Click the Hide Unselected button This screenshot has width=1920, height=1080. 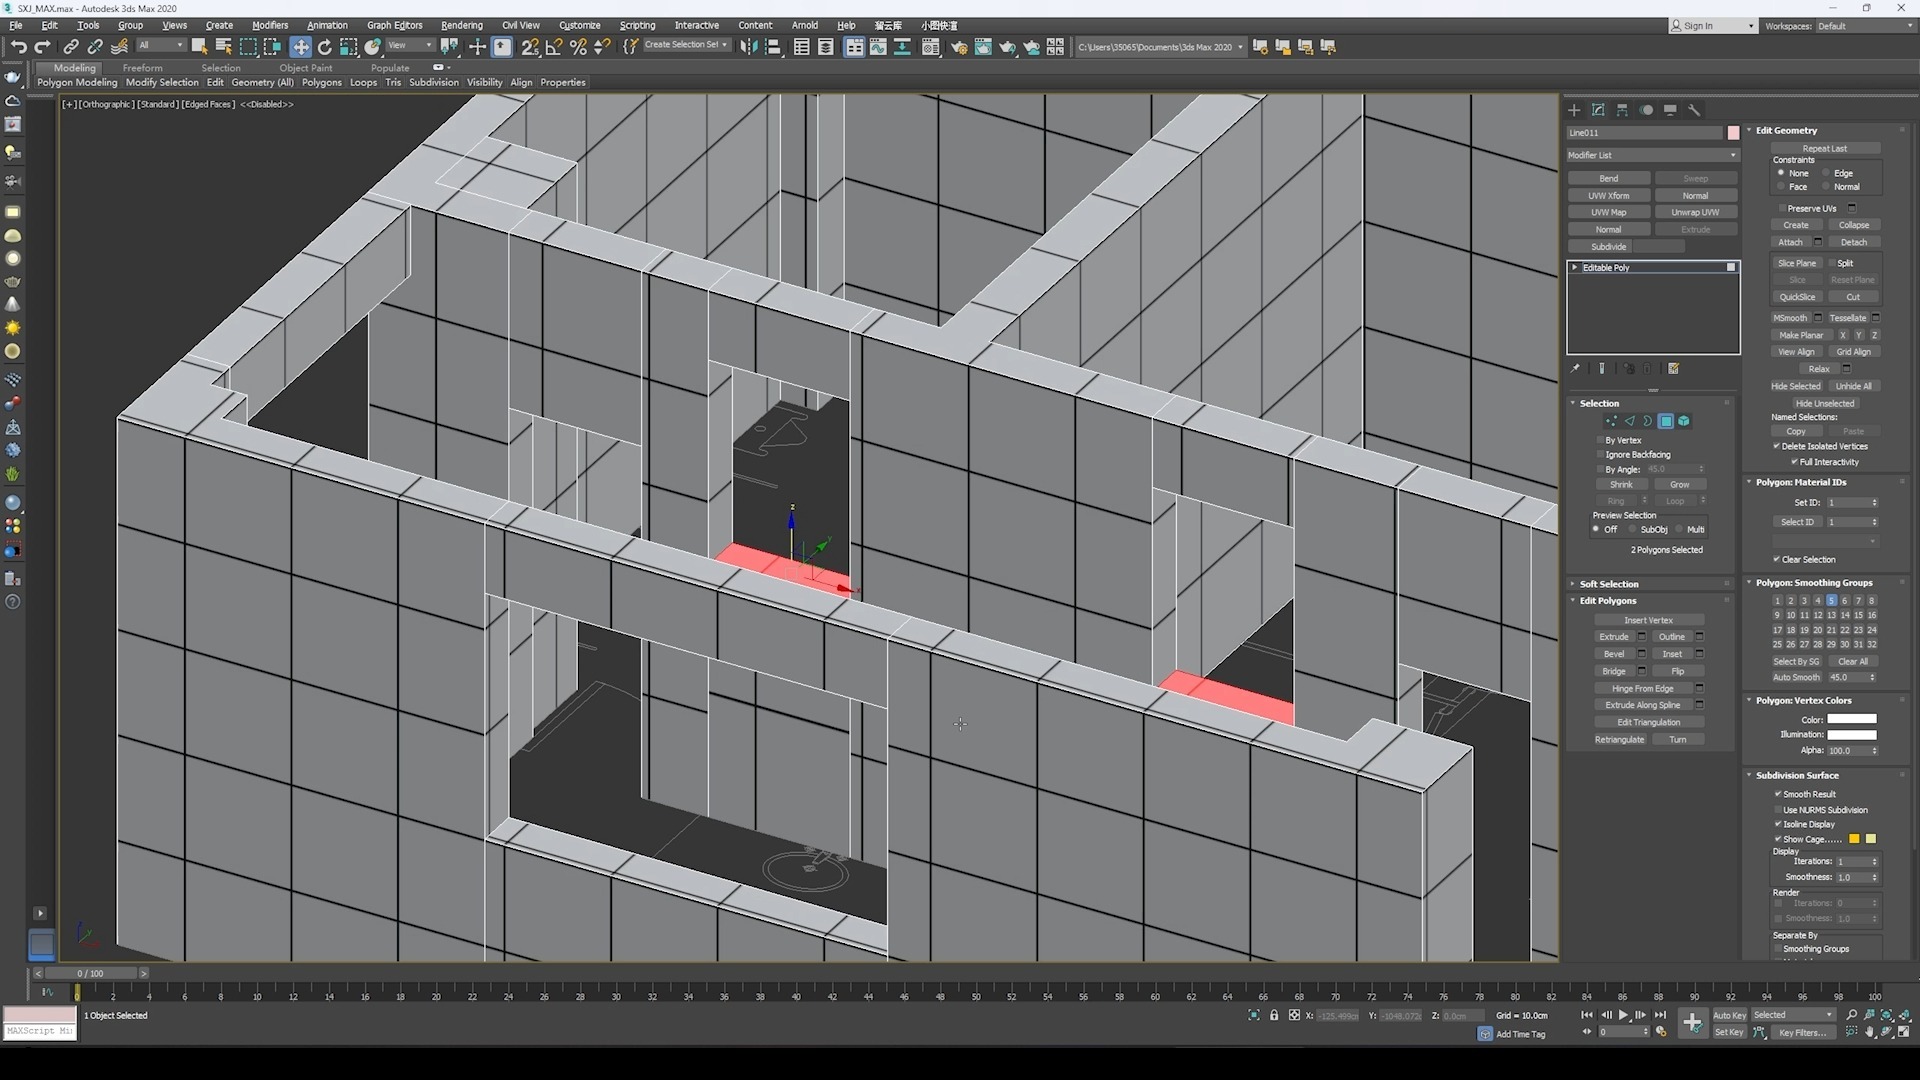1825,404
